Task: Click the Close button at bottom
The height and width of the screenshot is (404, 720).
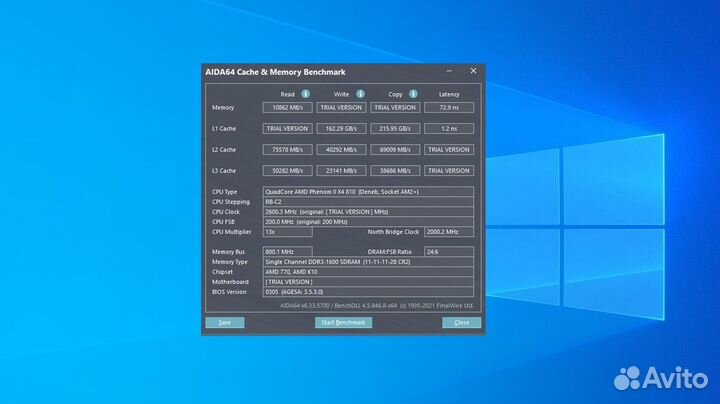Action: [x=461, y=322]
